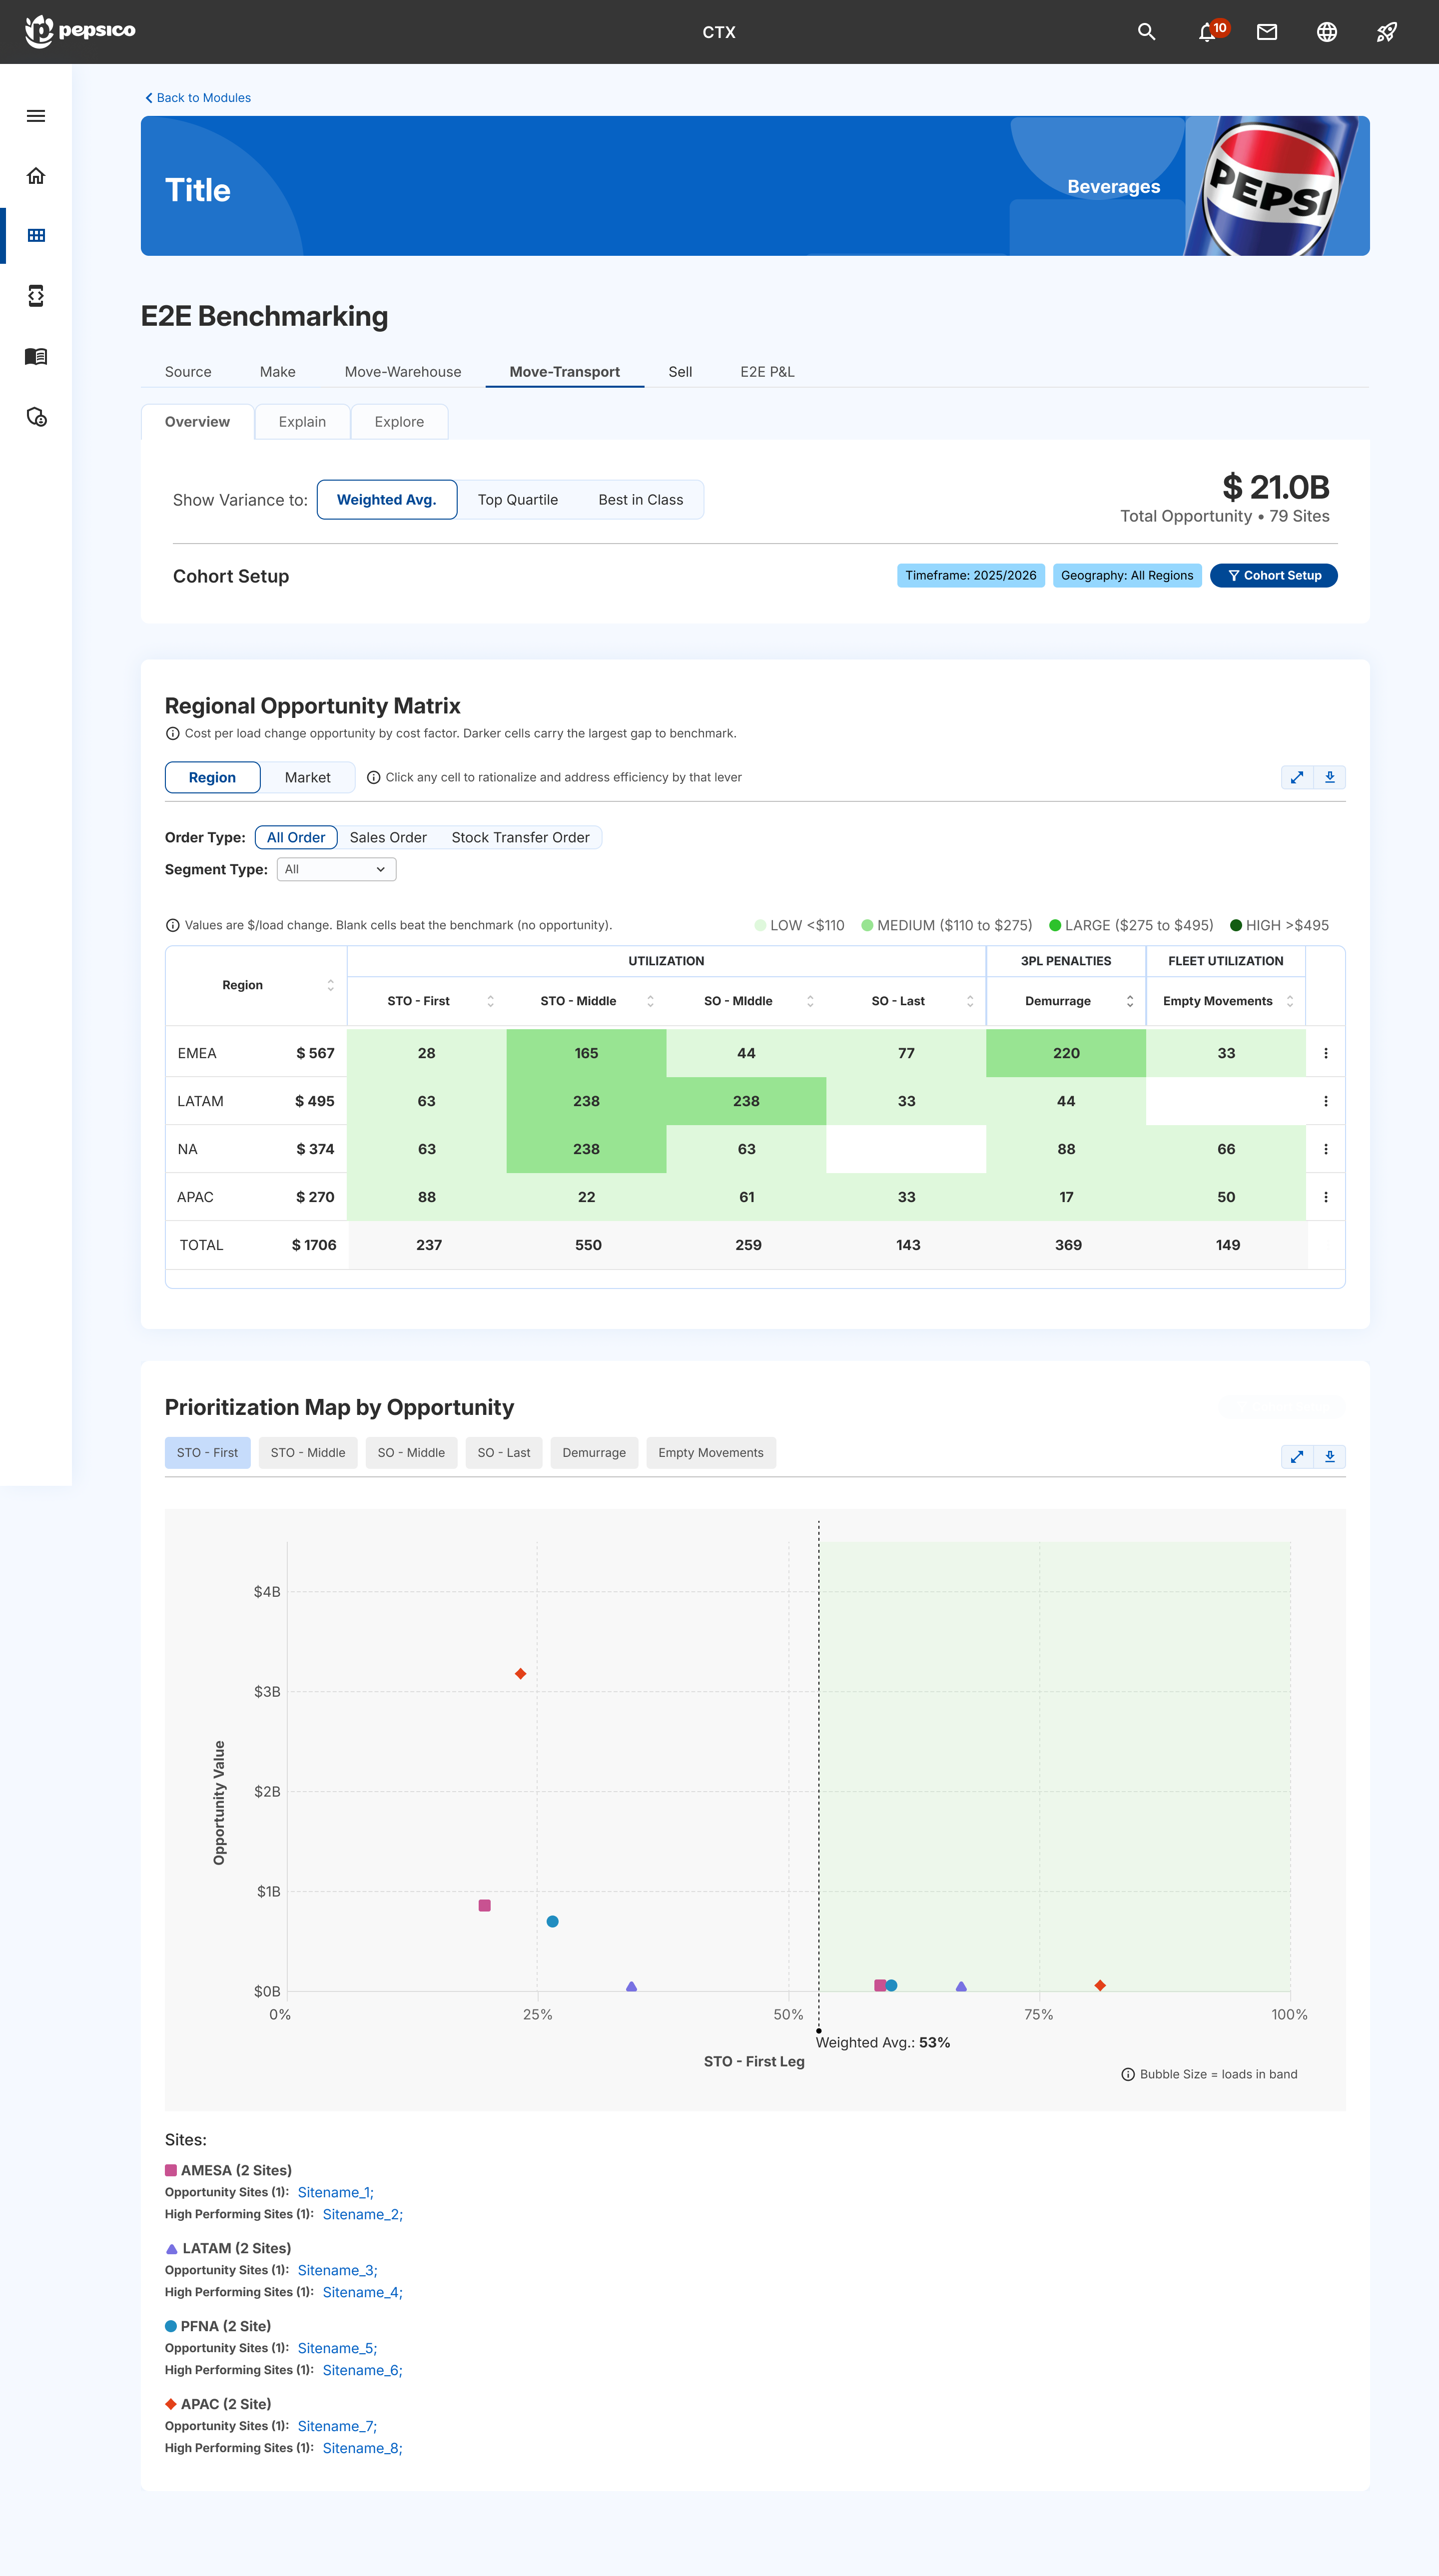Show Demurrage in prioritization map
This screenshot has height=2576, width=1439.
(x=594, y=1452)
